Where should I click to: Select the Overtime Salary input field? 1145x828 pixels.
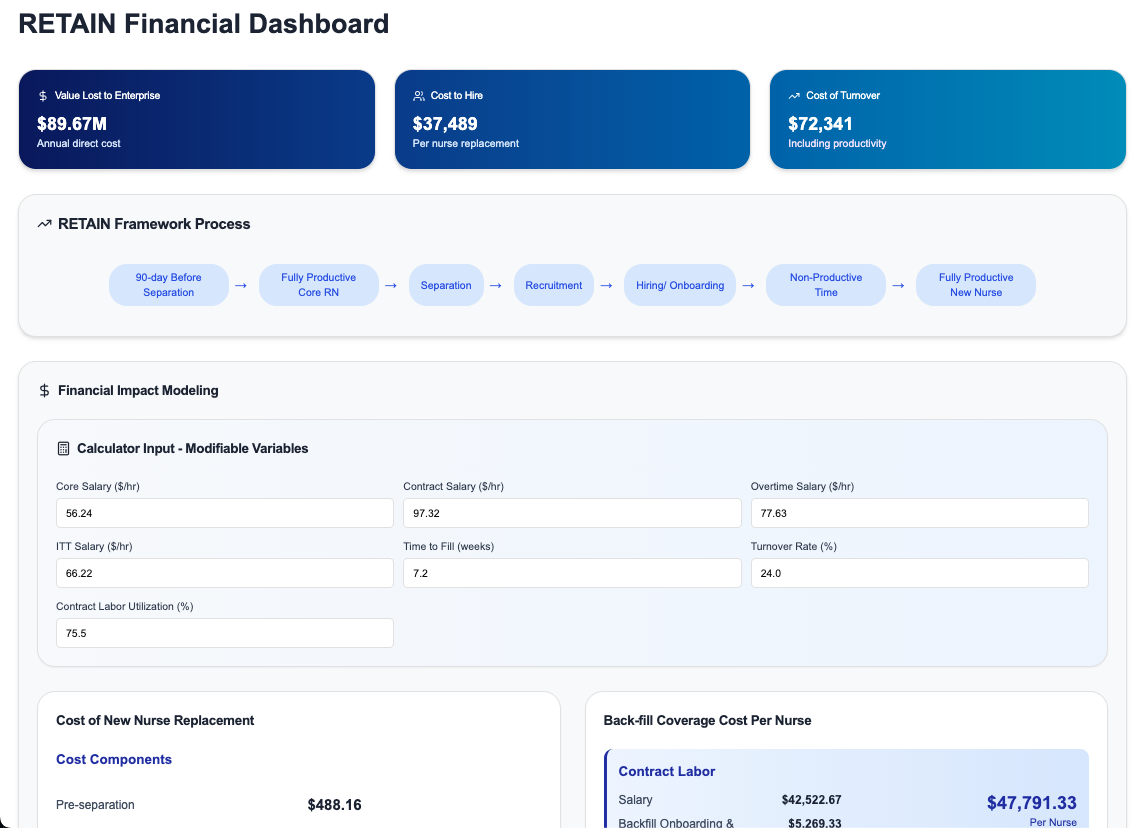[x=919, y=512]
